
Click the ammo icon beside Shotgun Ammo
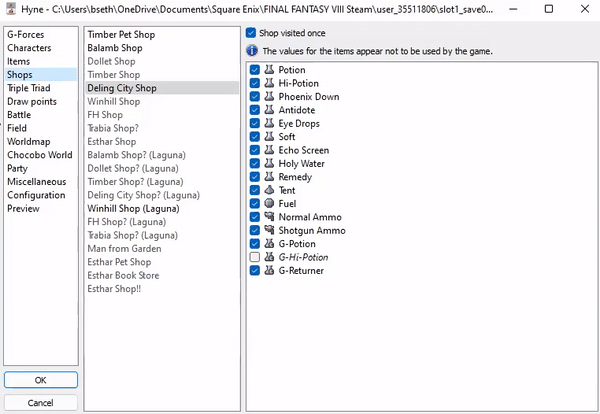point(269,230)
